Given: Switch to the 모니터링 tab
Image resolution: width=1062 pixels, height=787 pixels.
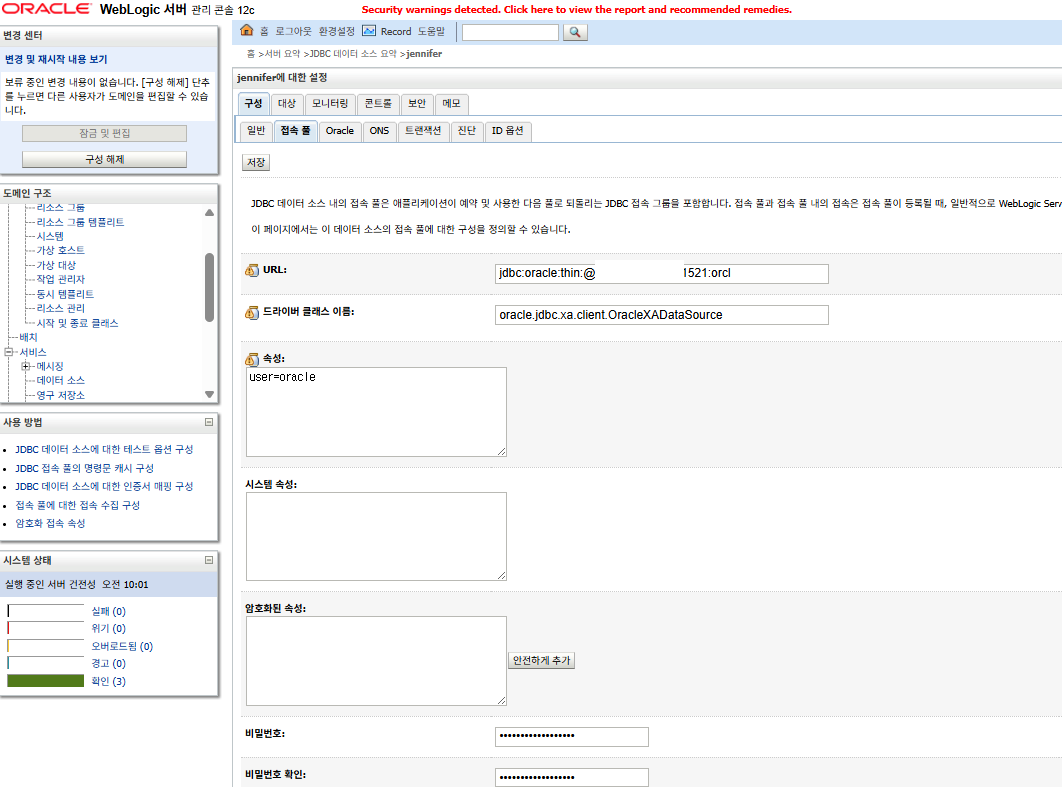Looking at the screenshot, I should tap(330, 104).
